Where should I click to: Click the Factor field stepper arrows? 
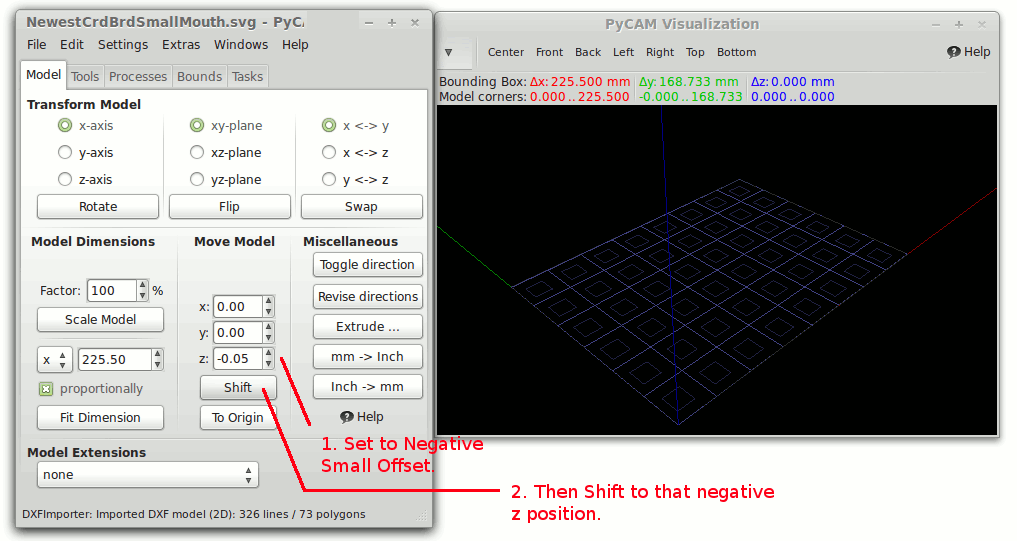(142, 291)
